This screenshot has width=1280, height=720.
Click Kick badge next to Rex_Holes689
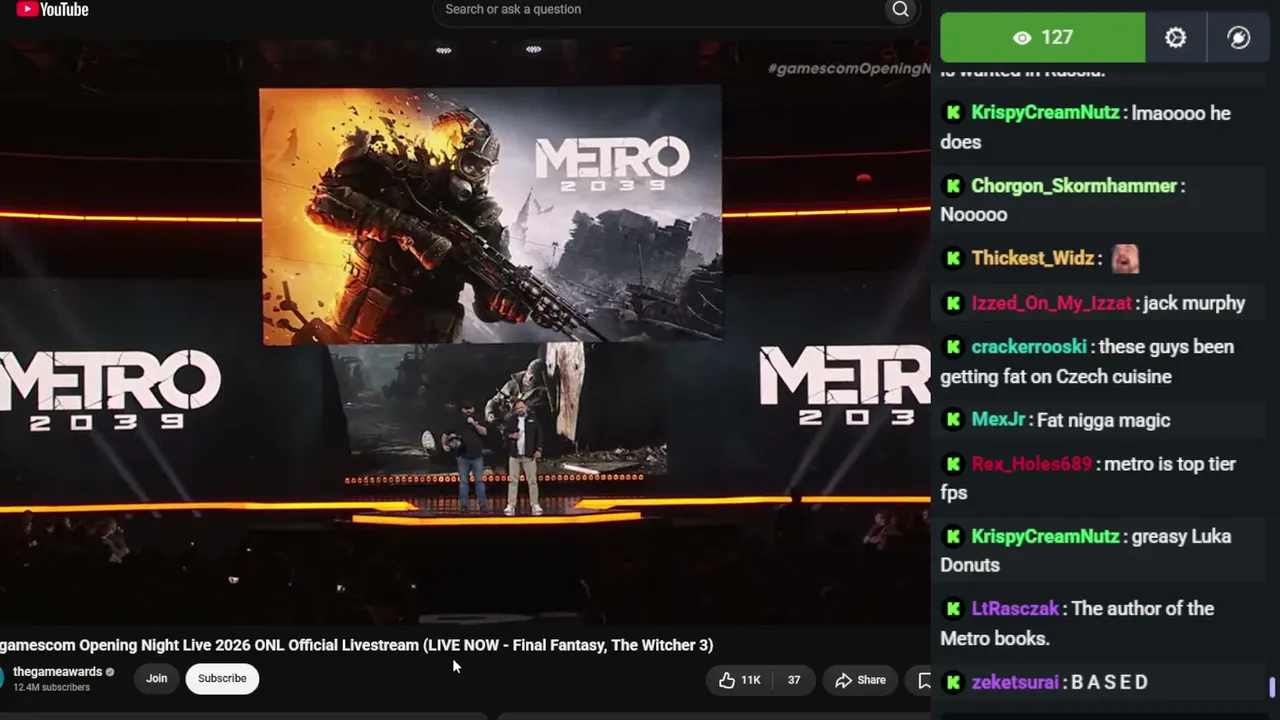[953, 464]
